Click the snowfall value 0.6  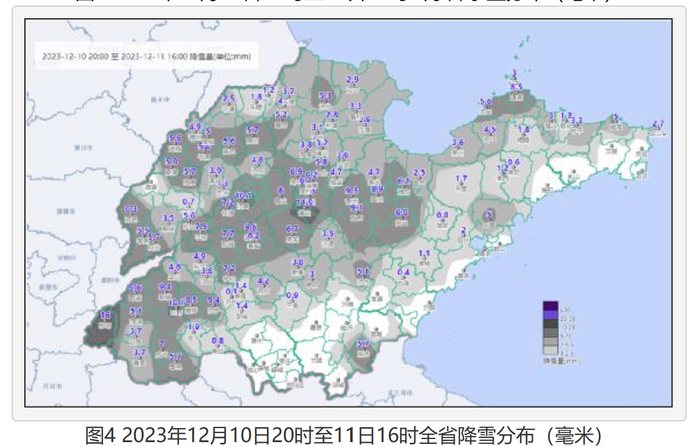pos(513,163)
